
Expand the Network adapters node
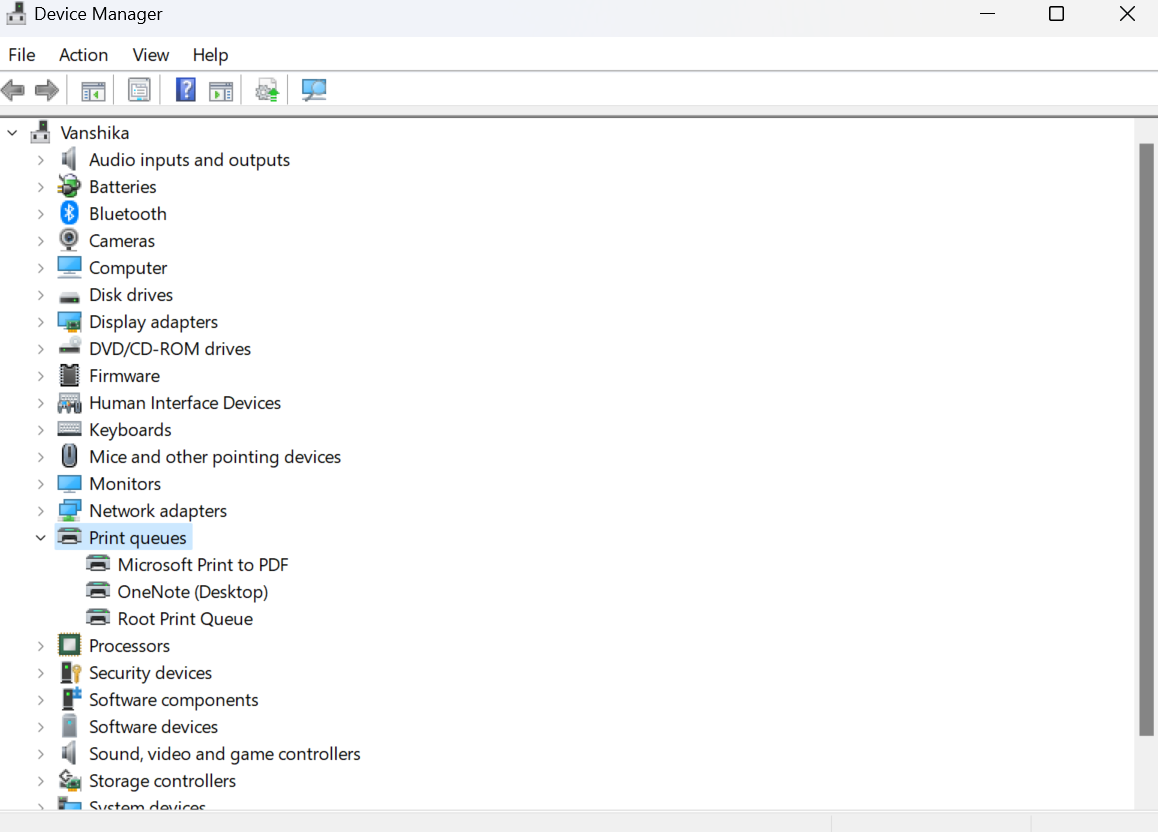41,511
